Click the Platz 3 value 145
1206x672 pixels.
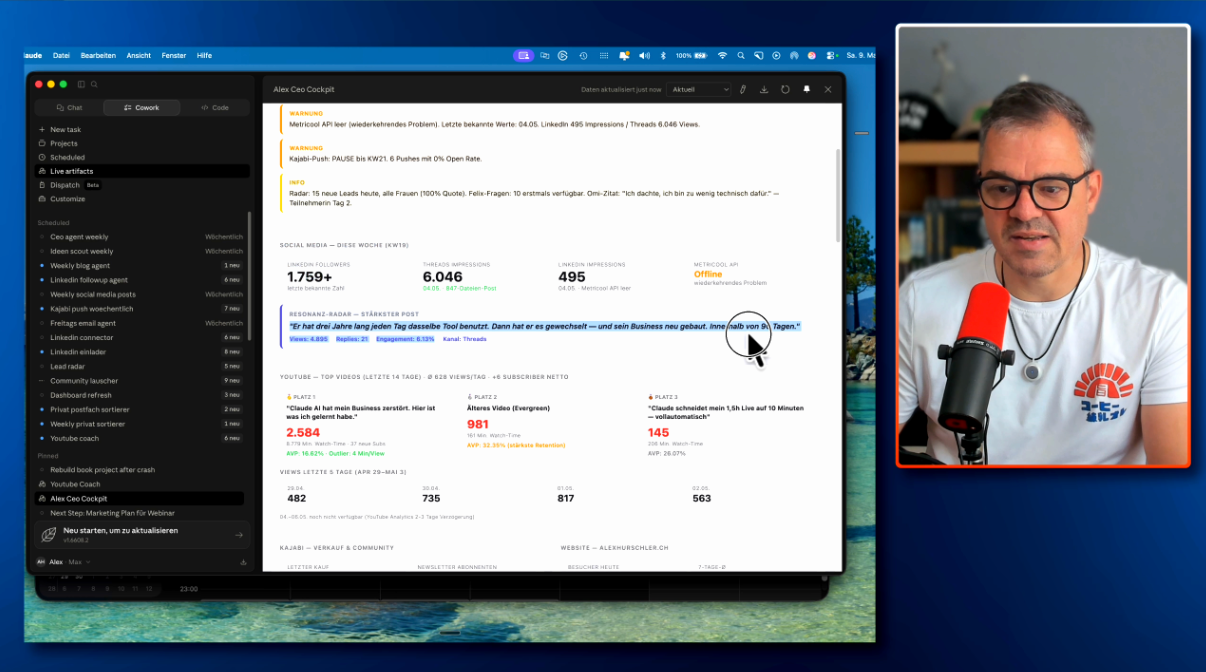click(x=658, y=432)
